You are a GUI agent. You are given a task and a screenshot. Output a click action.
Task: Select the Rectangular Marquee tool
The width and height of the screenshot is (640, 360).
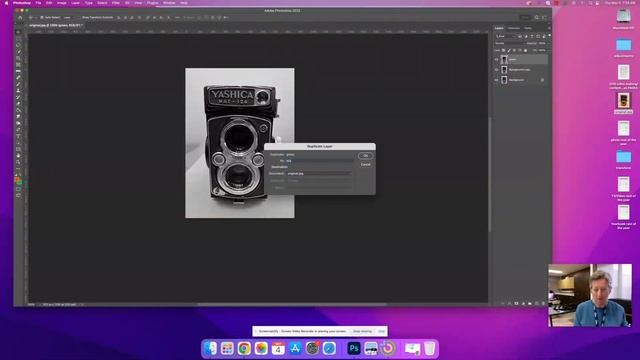18,38
